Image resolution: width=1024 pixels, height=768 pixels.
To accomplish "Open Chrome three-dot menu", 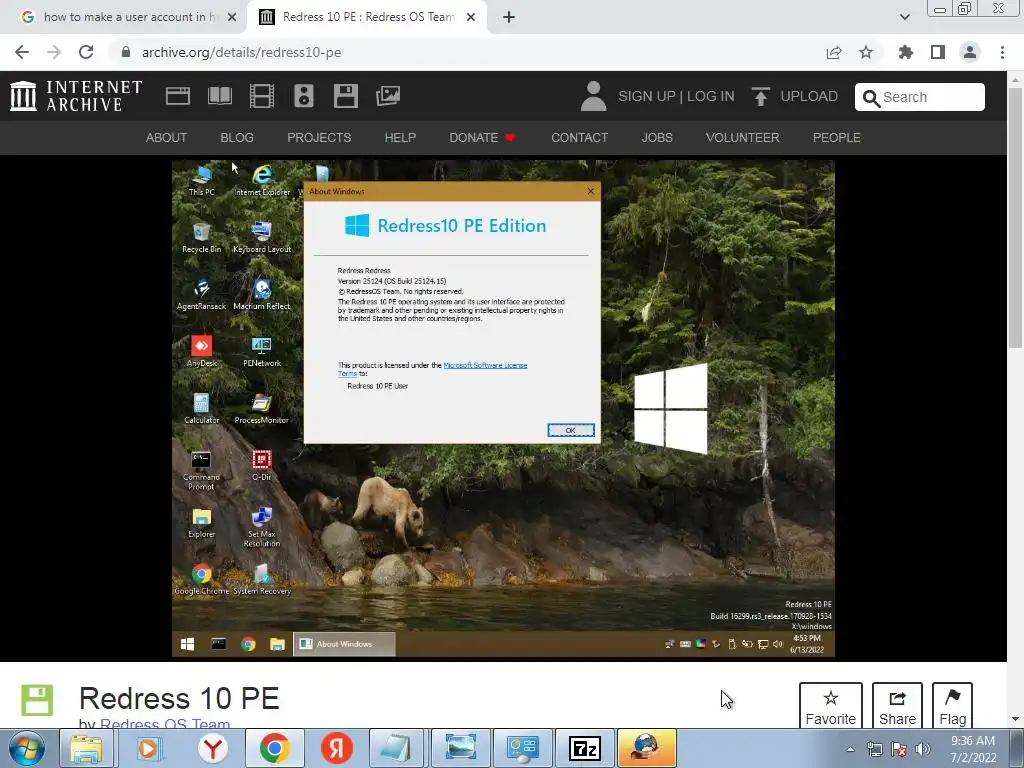I will point(1002,52).
